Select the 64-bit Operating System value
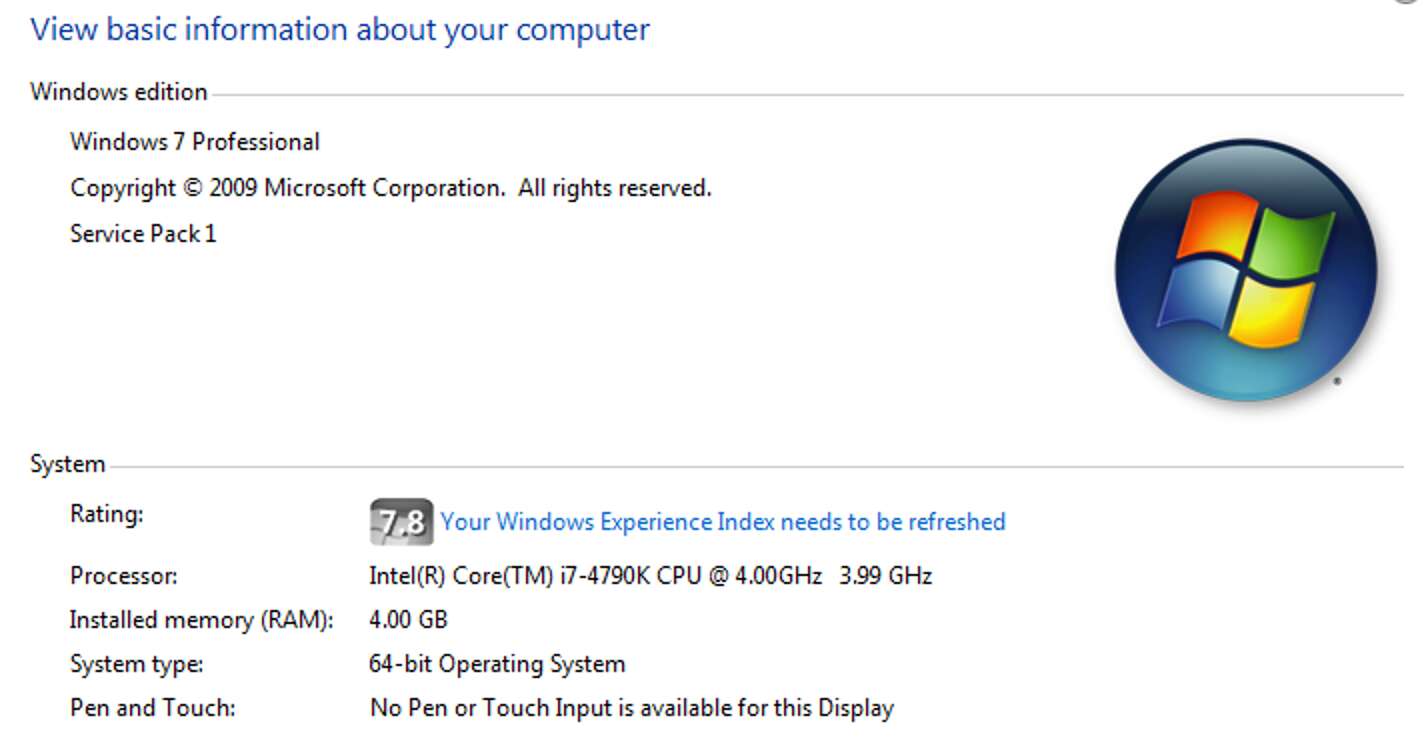This screenshot has width=1424, height=756. tap(497, 664)
